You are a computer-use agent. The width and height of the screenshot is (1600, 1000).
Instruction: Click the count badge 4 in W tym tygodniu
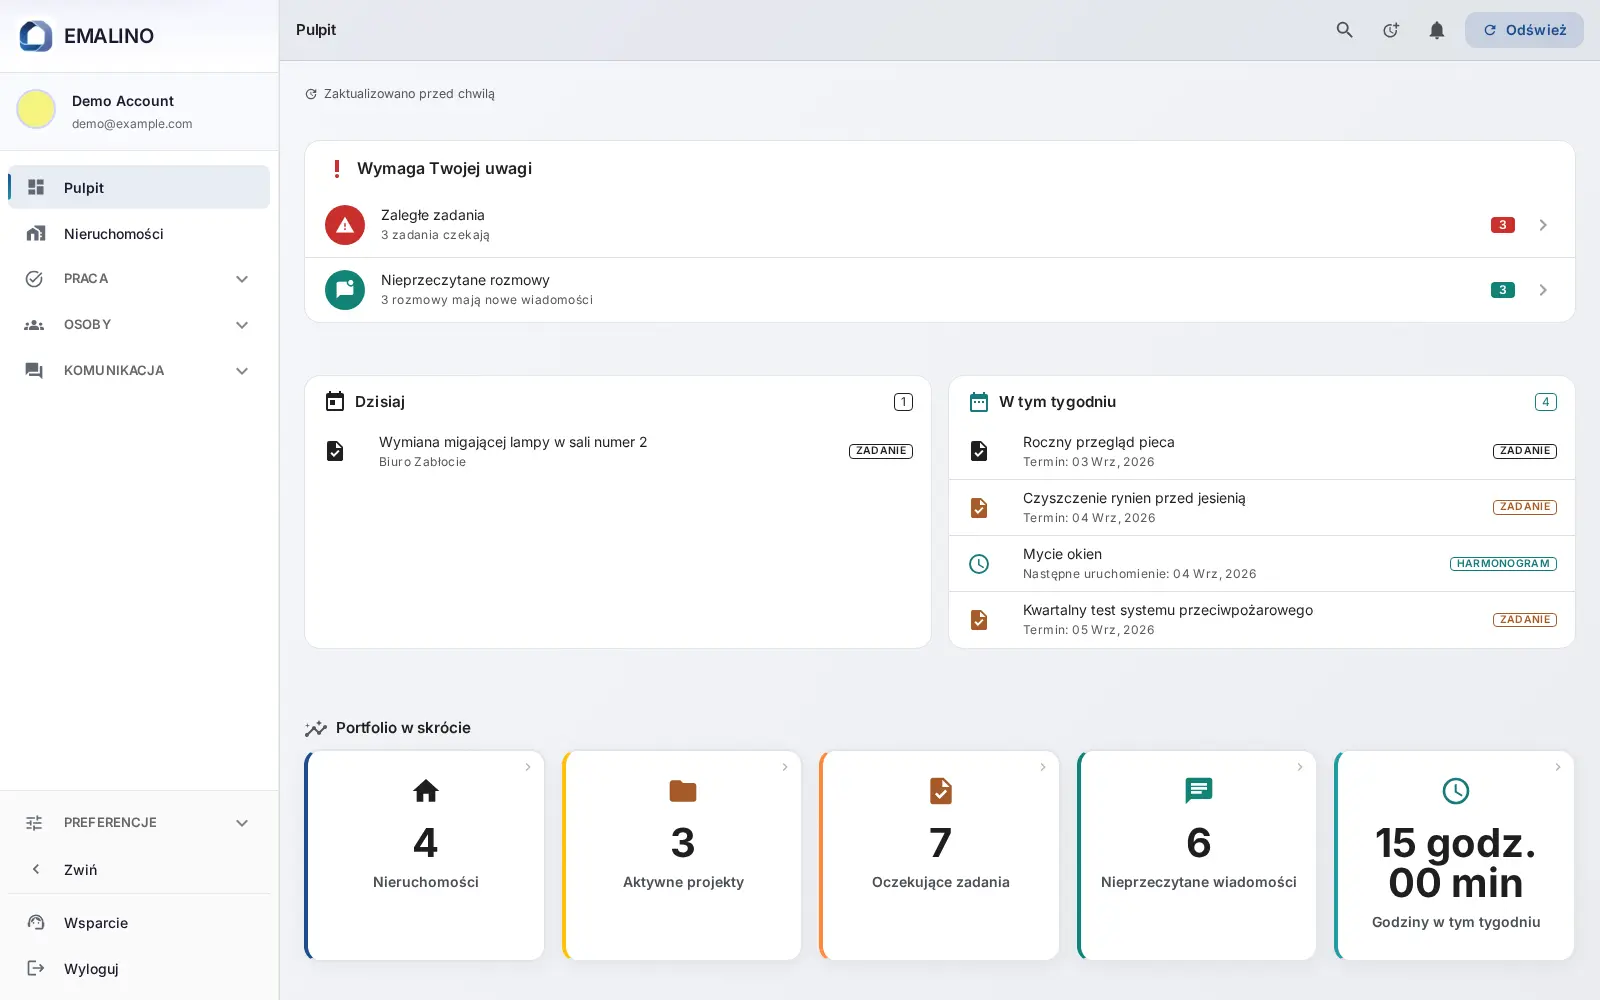click(1545, 402)
